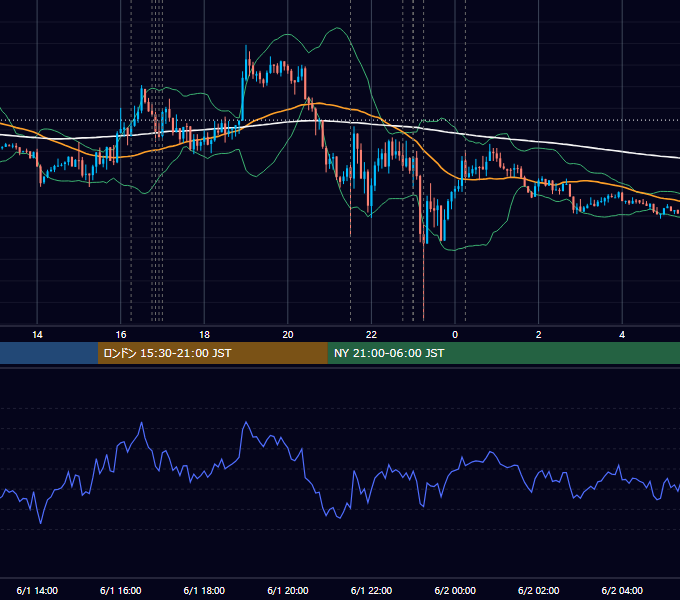Viewport: 680px width, 600px height.
Task: Click hour label 16 on price chart axis
Action: click(x=121, y=335)
